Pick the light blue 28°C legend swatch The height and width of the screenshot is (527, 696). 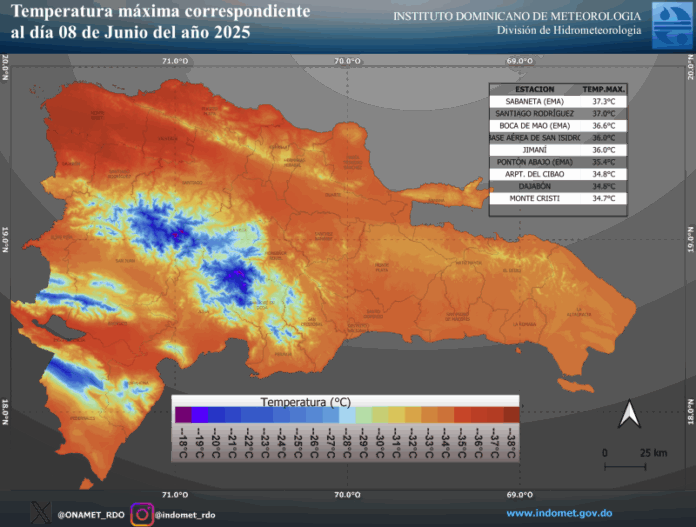click(347, 414)
